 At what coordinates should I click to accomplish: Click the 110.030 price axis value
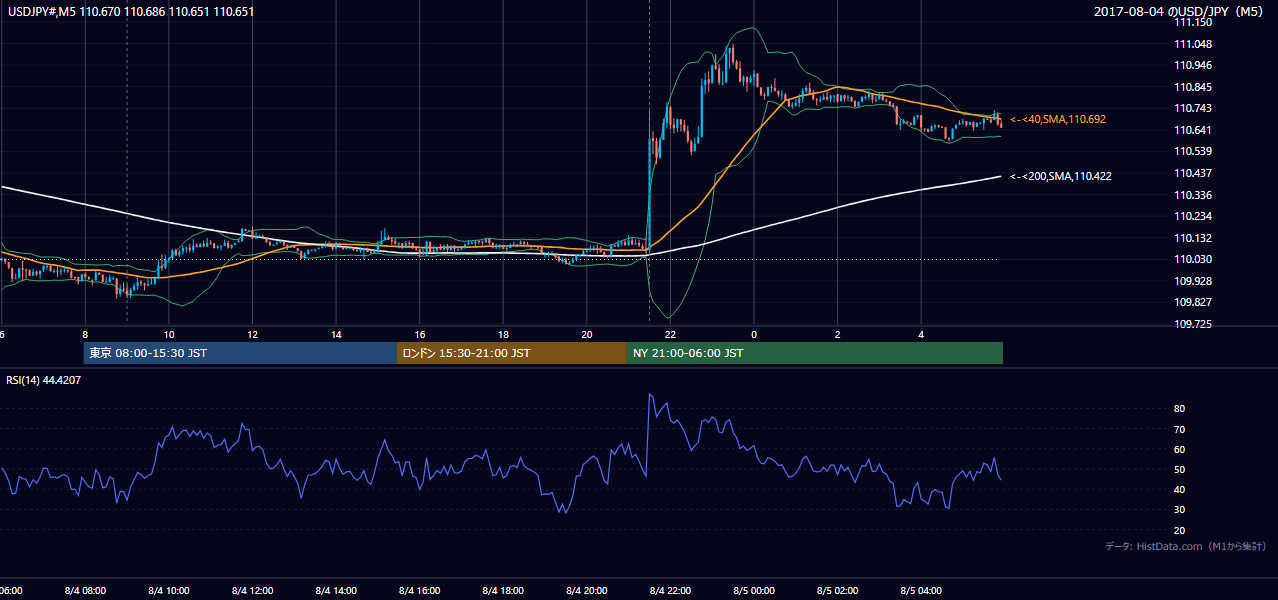point(1193,259)
